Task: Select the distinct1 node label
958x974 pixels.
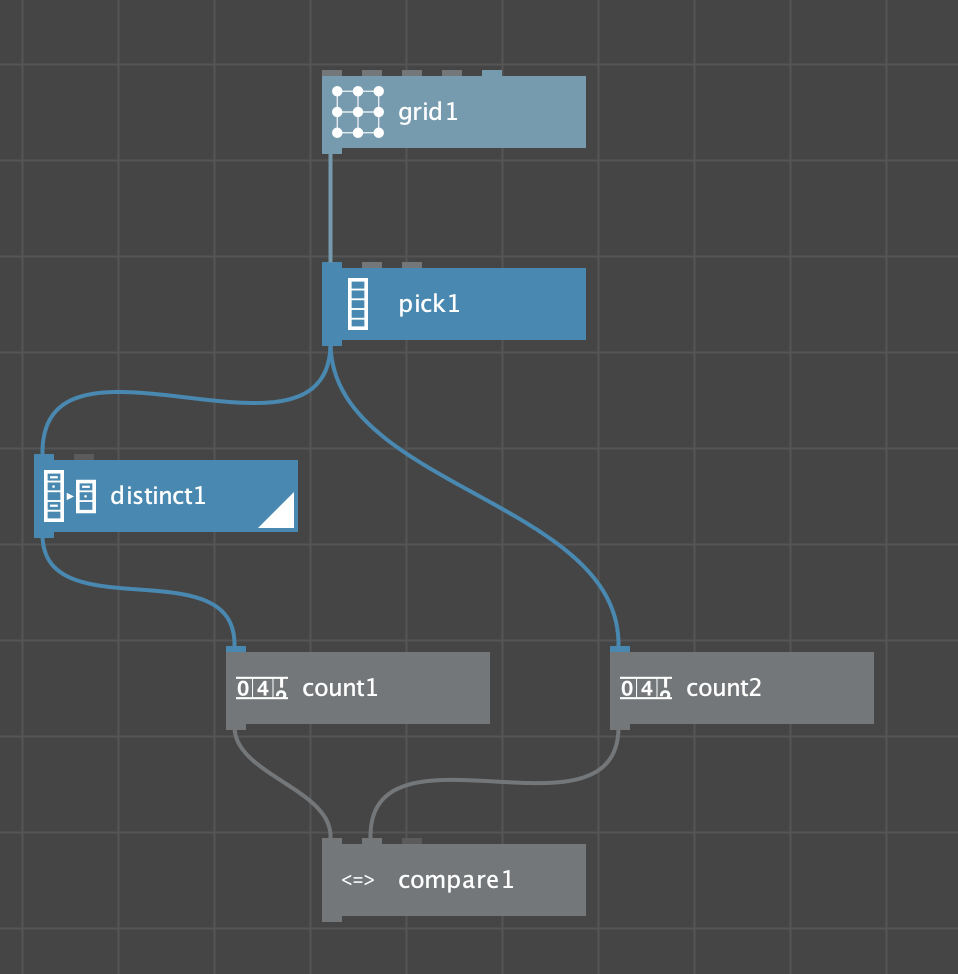Action: pos(158,496)
